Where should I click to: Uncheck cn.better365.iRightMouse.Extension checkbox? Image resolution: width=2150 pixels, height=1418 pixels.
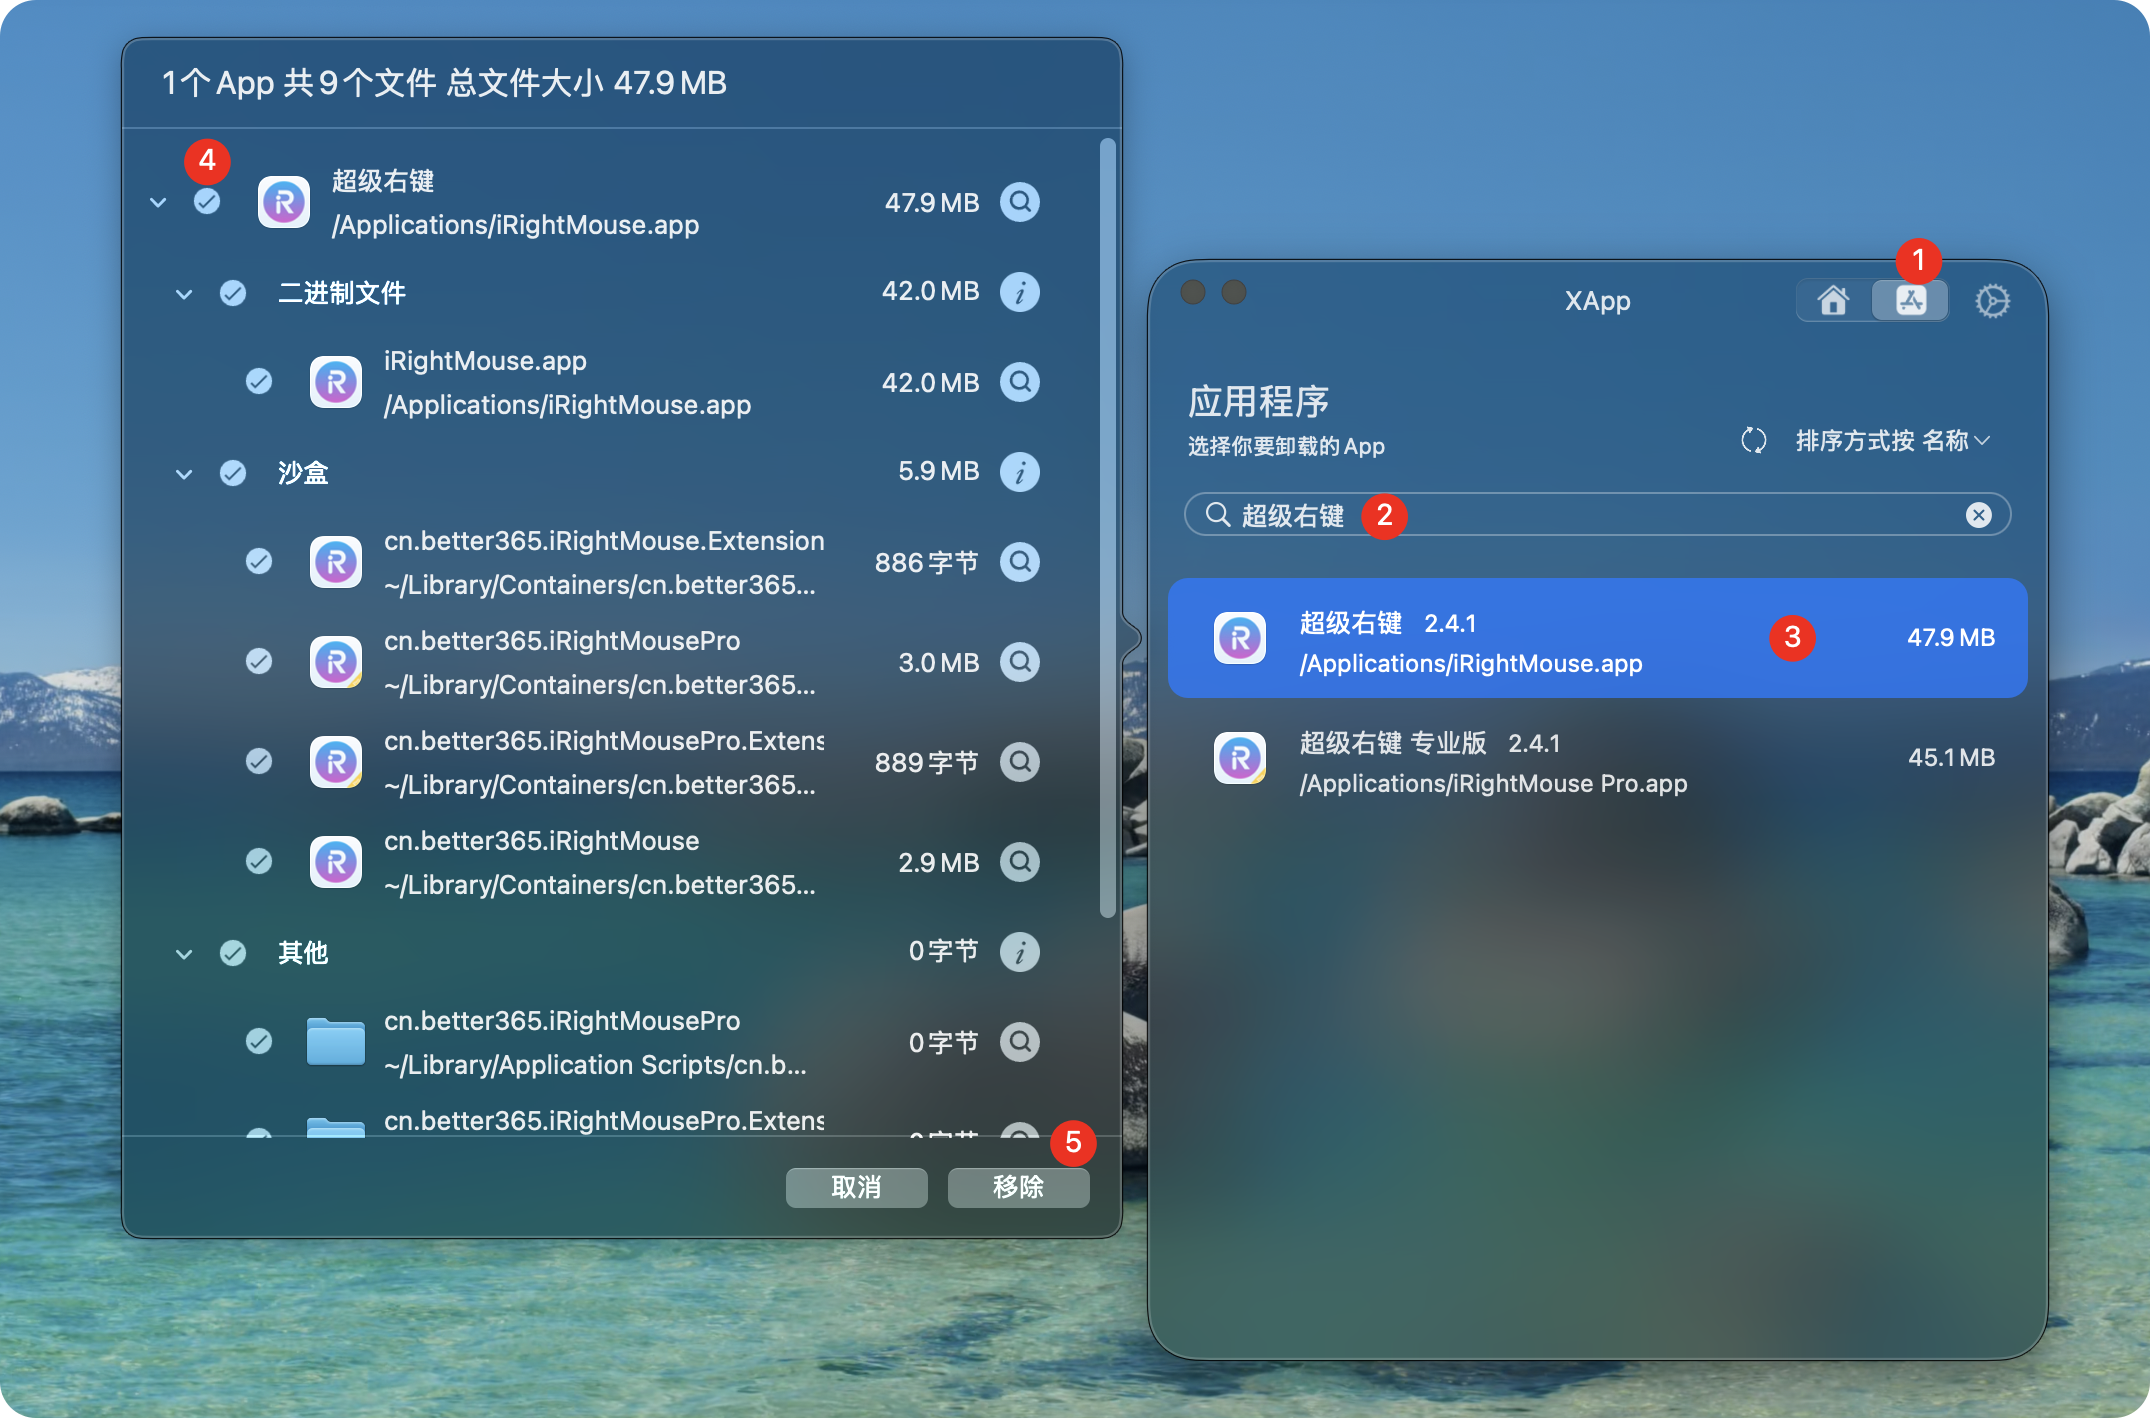[259, 562]
